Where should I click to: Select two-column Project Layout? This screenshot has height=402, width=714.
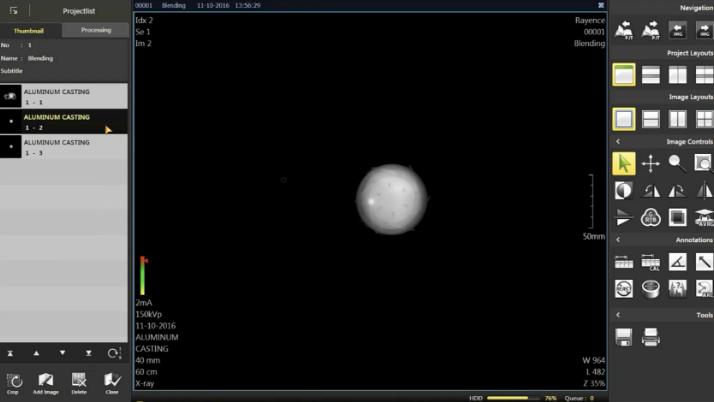tap(678, 75)
